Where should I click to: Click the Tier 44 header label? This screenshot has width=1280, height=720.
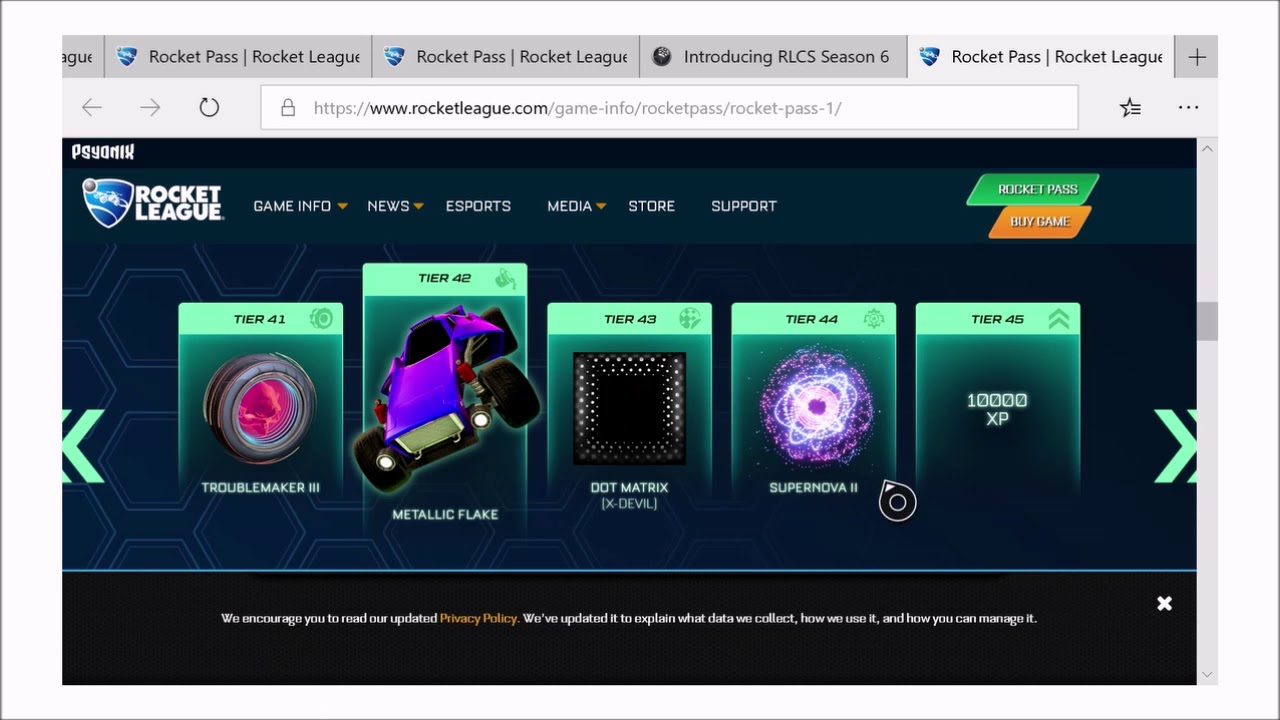point(812,319)
